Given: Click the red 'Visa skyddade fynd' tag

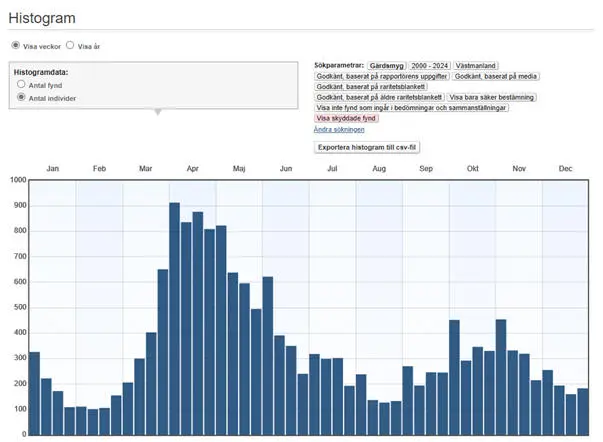Looking at the screenshot, I should point(346,118).
